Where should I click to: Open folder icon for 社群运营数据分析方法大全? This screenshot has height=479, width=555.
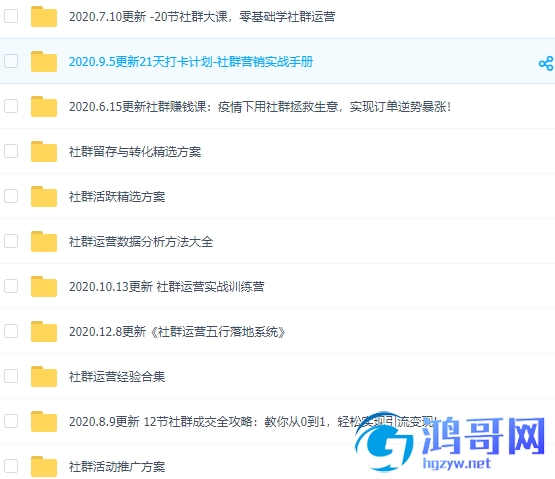click(44, 241)
